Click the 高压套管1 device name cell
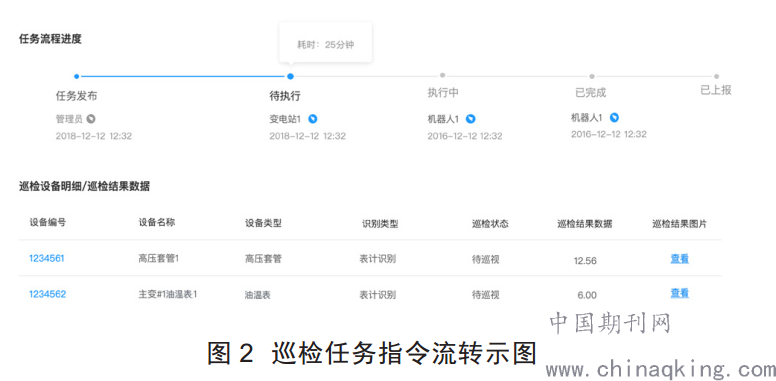This screenshot has width=776, height=381. (x=158, y=258)
